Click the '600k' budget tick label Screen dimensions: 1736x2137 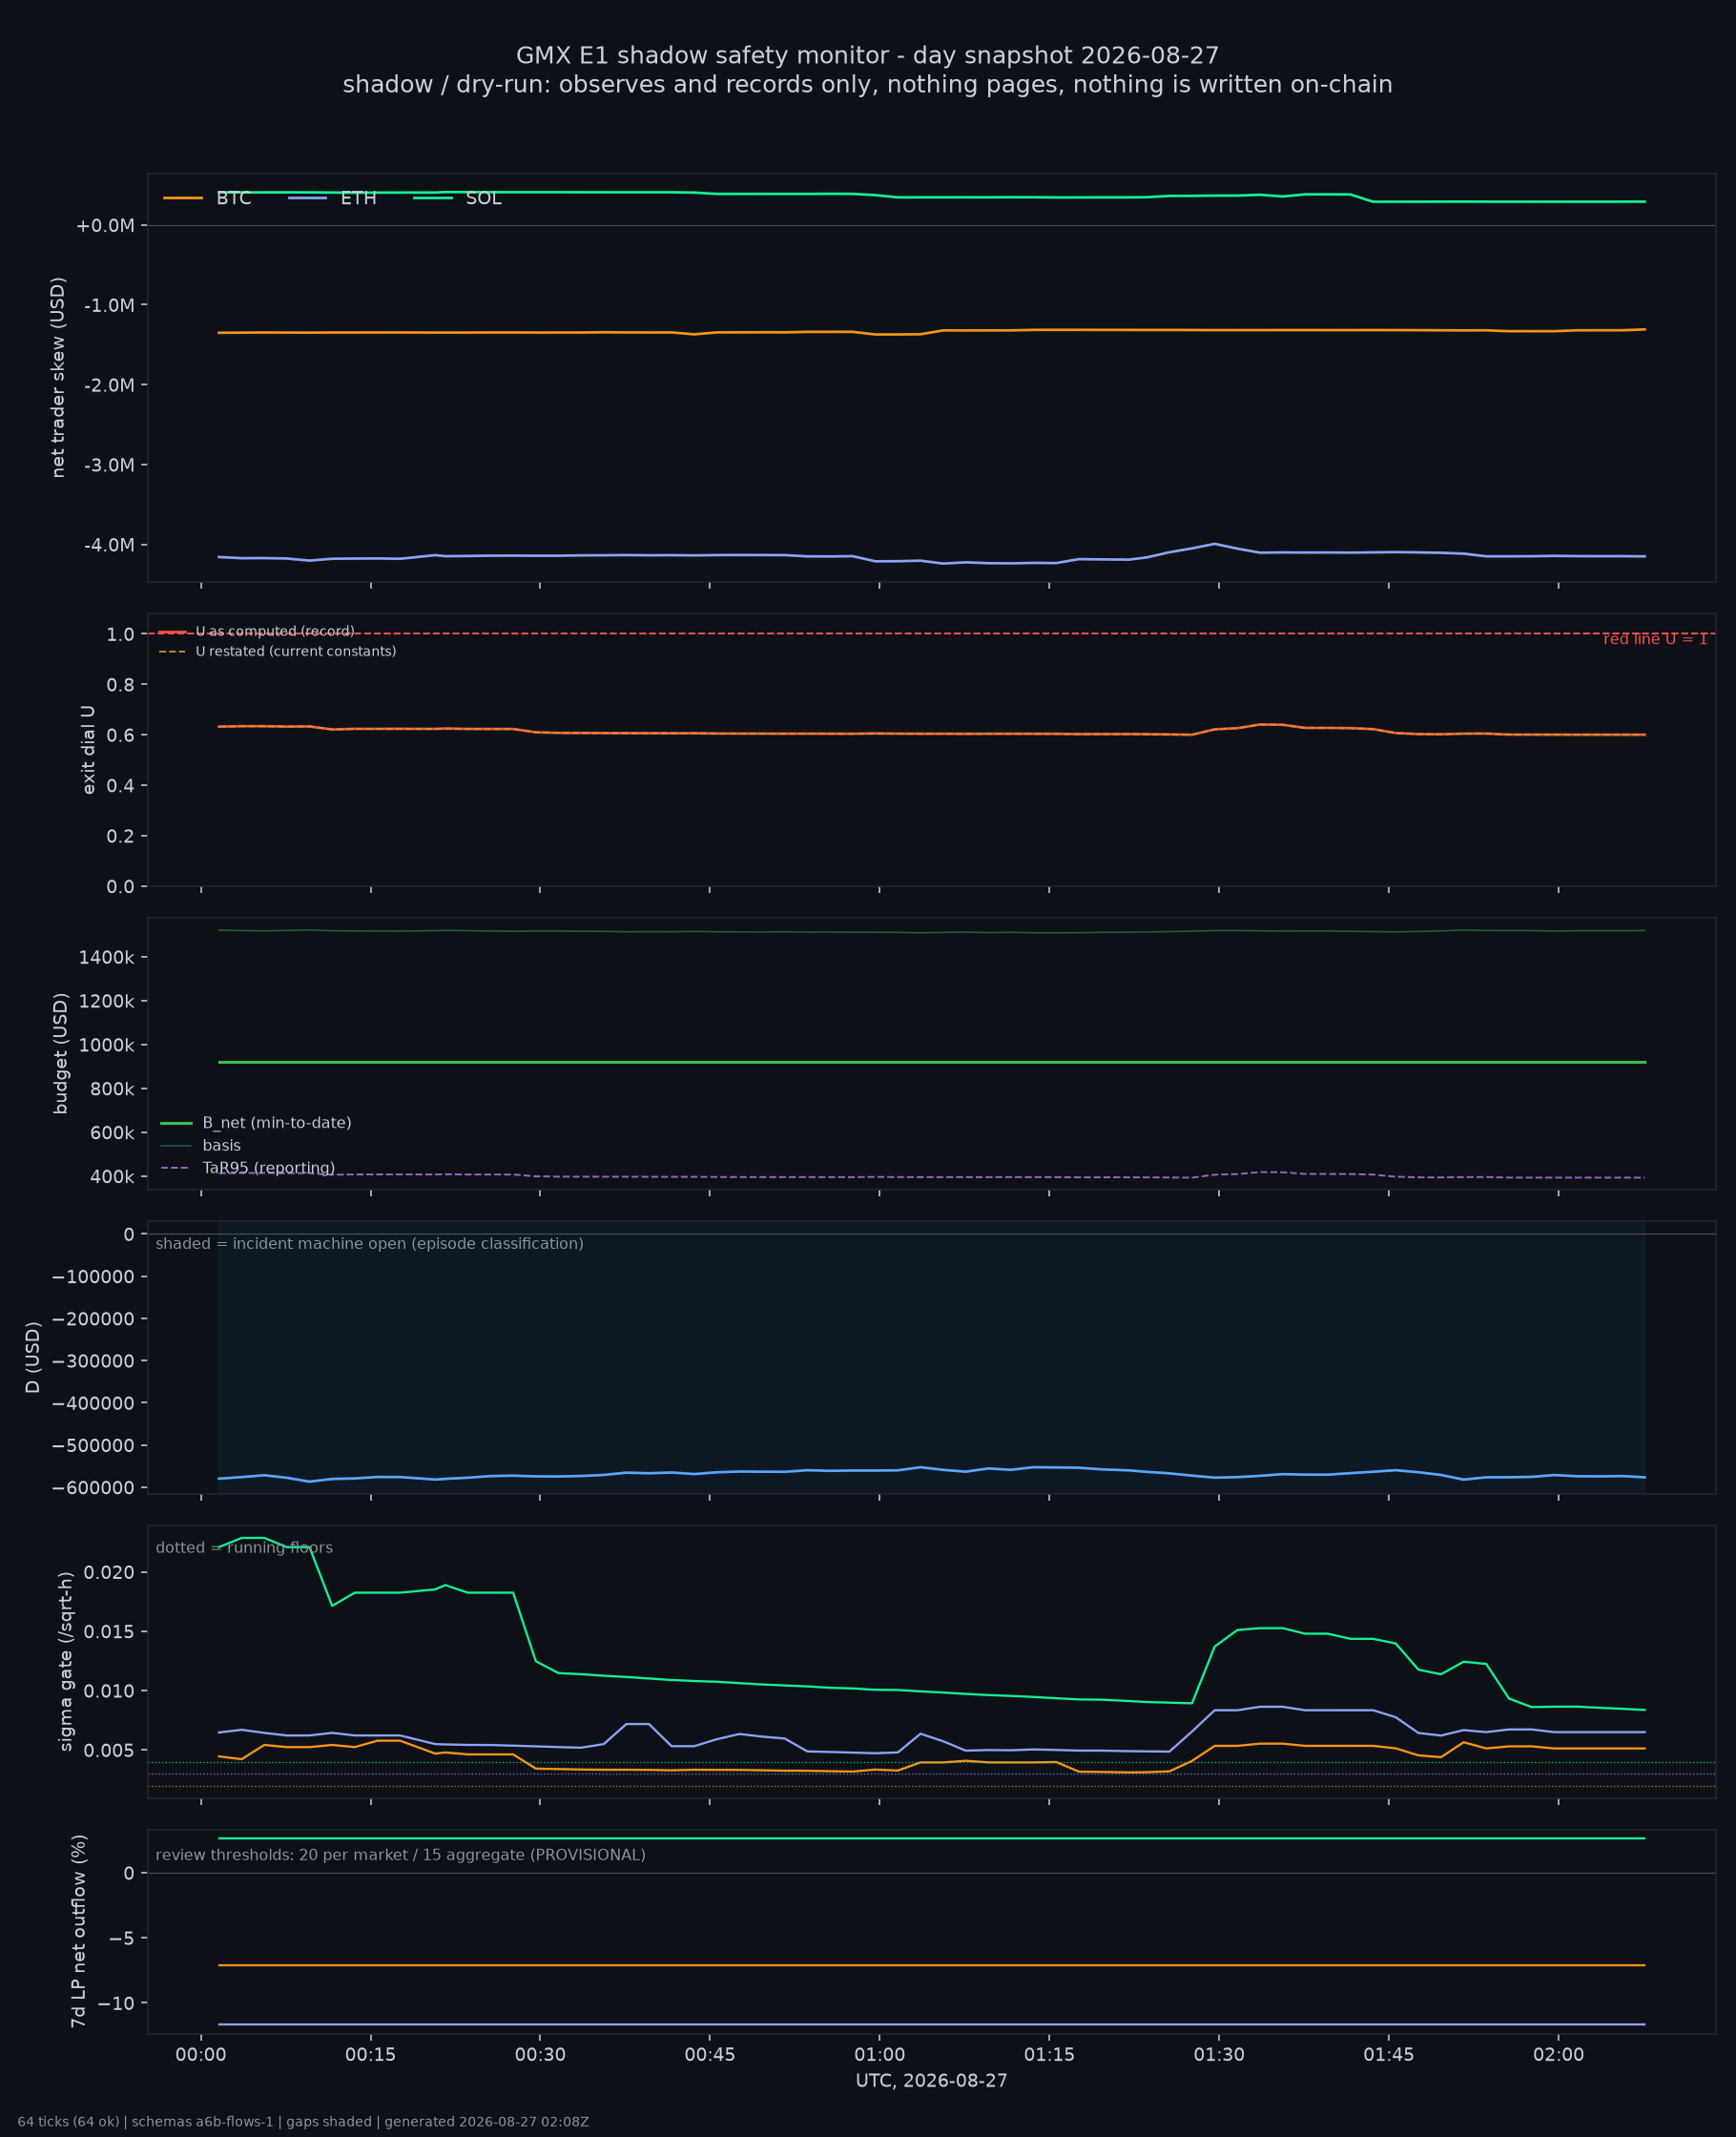(111, 1133)
